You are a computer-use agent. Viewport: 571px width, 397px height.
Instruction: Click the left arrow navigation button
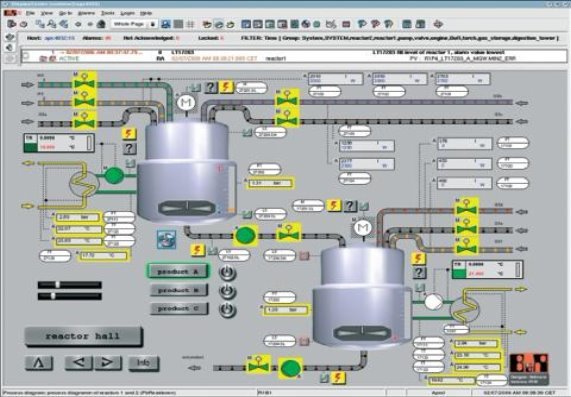tap(79, 363)
